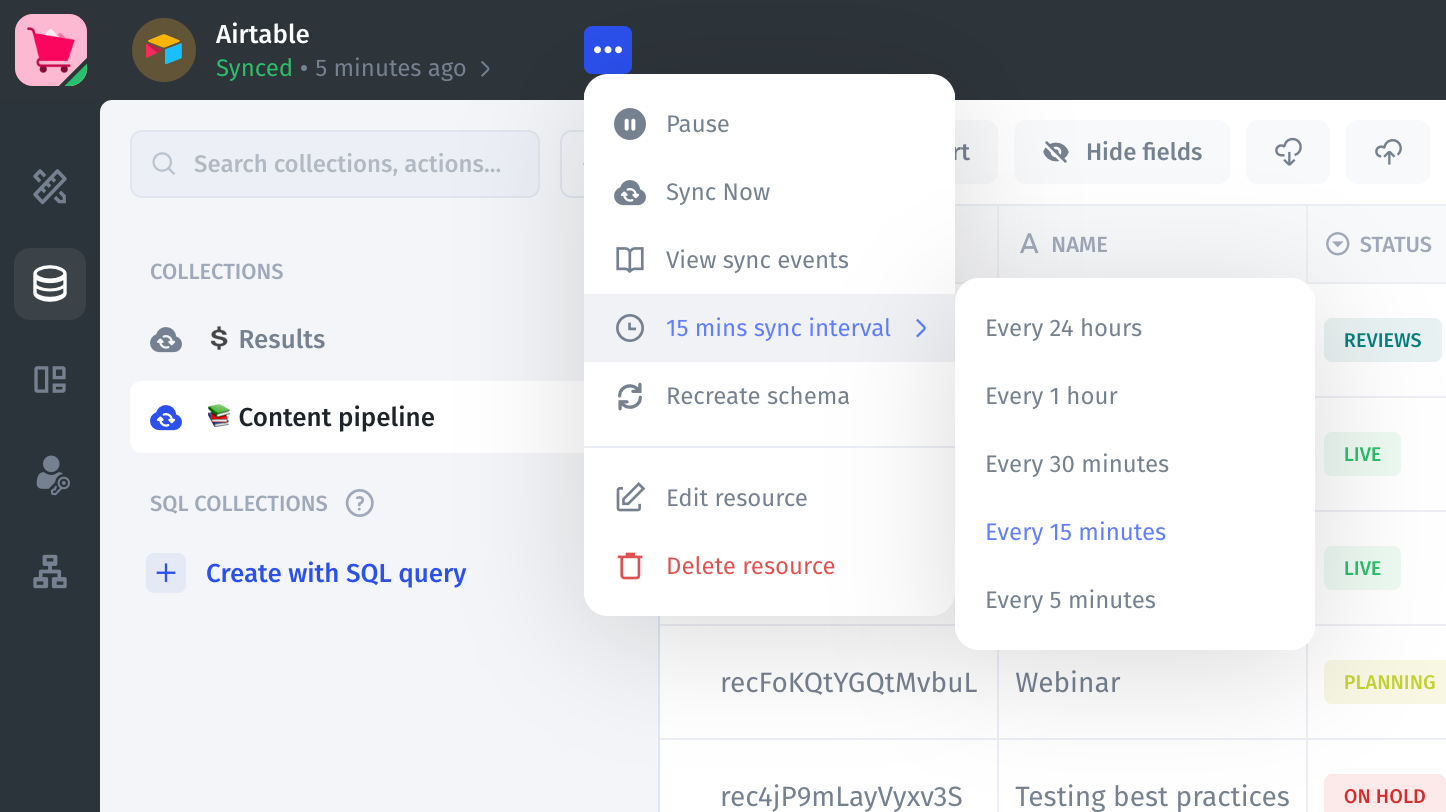This screenshot has width=1446, height=812.
Task: Open the shopping cart app logo
Action: pyautogui.click(x=51, y=50)
